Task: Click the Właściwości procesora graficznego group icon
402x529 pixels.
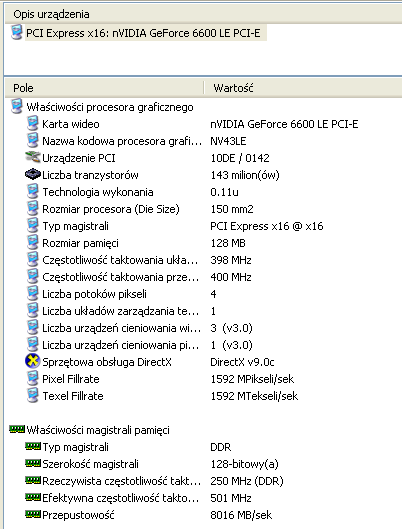Action: coord(16,106)
